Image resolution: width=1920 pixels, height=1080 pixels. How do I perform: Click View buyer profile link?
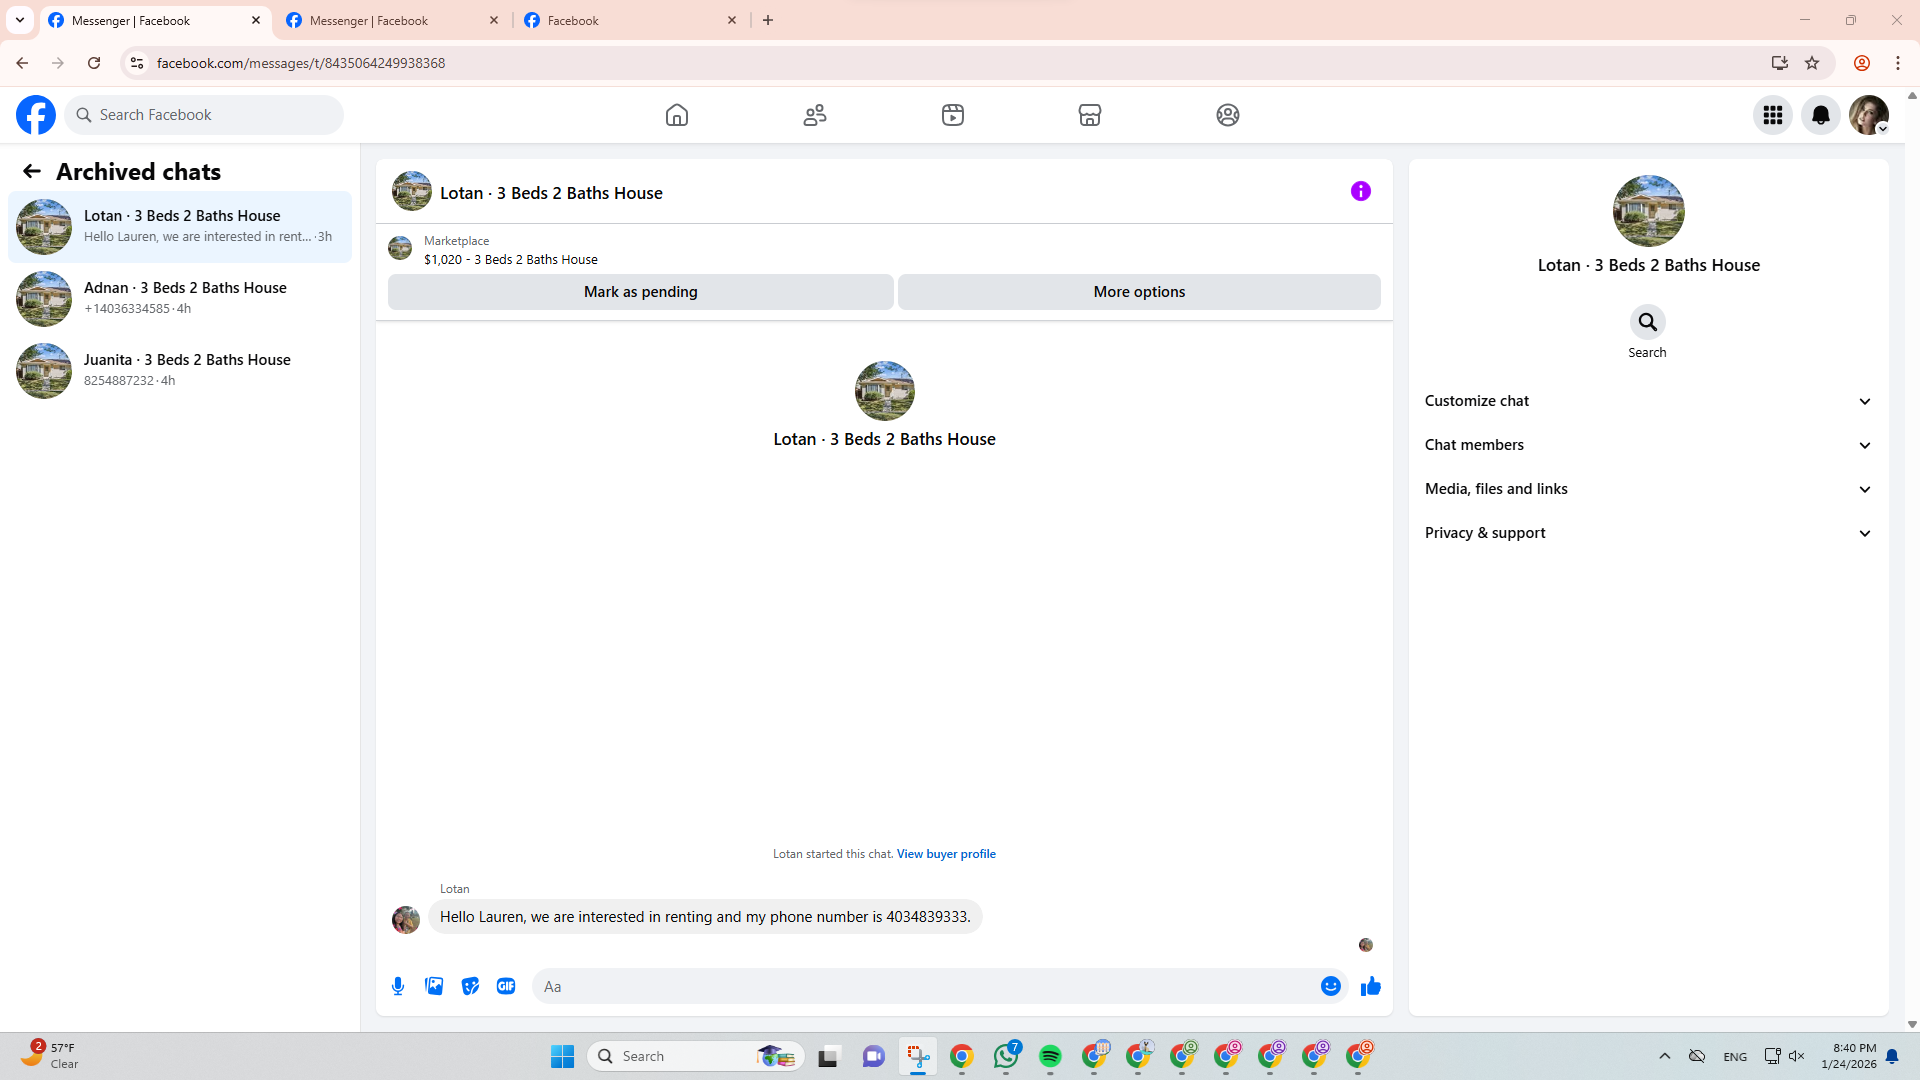point(945,854)
